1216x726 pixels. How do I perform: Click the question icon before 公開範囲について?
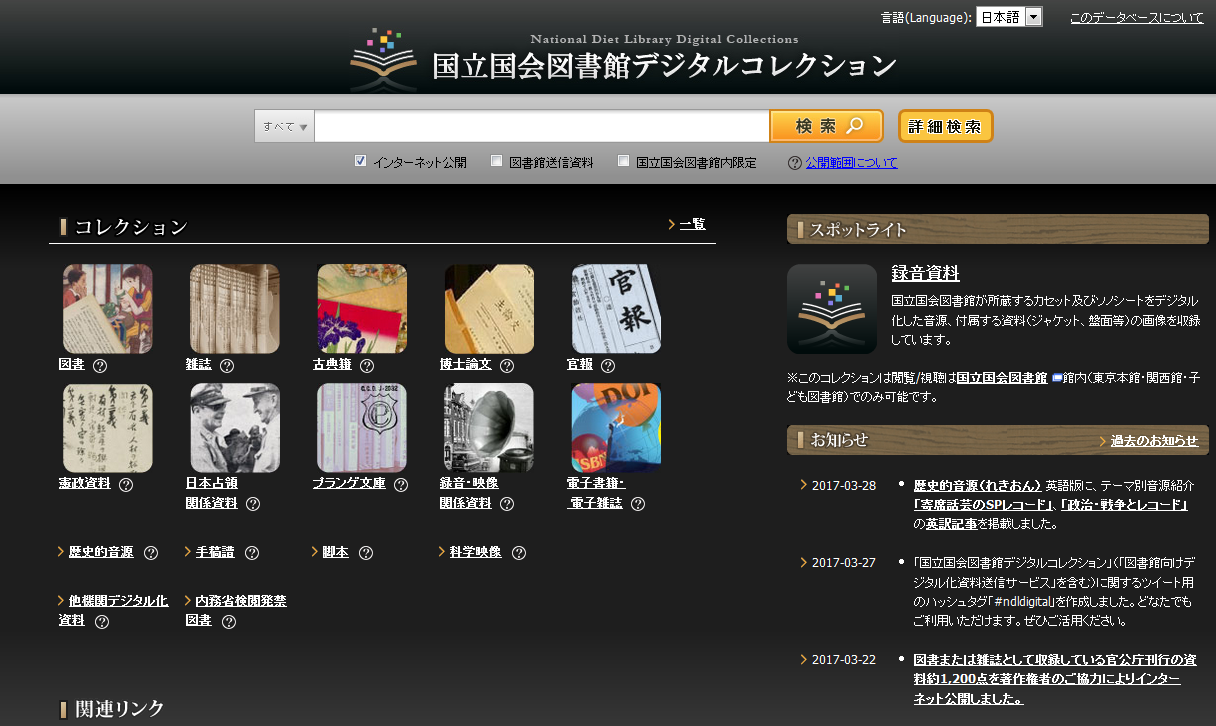click(x=795, y=163)
